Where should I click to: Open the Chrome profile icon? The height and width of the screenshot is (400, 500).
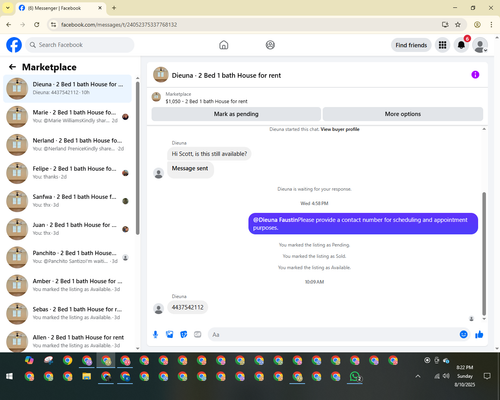(477, 24)
